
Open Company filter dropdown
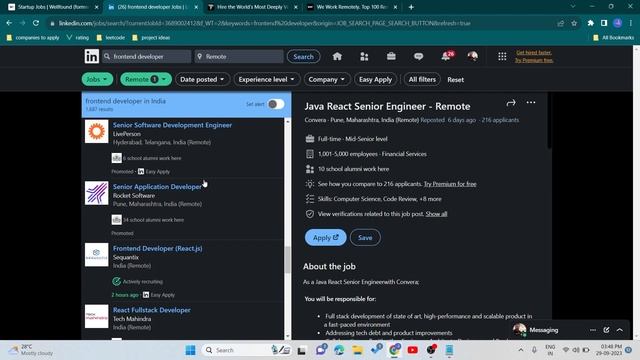(x=327, y=79)
